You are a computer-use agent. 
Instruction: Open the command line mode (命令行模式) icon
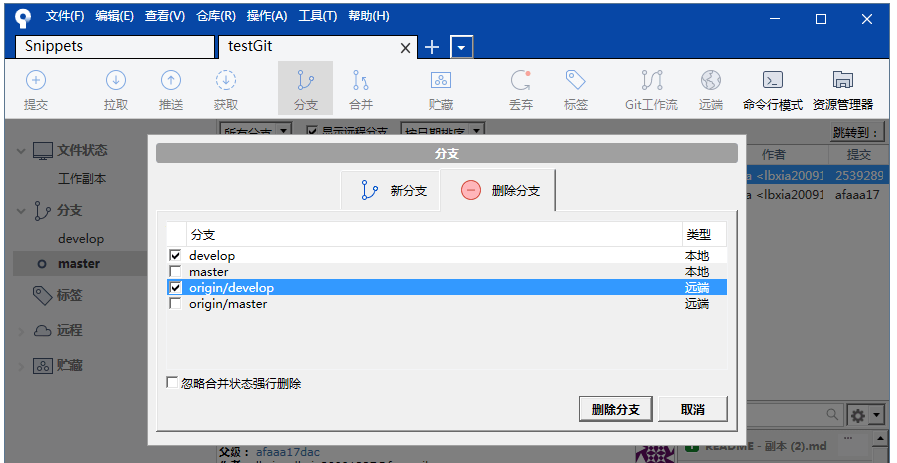tap(773, 80)
